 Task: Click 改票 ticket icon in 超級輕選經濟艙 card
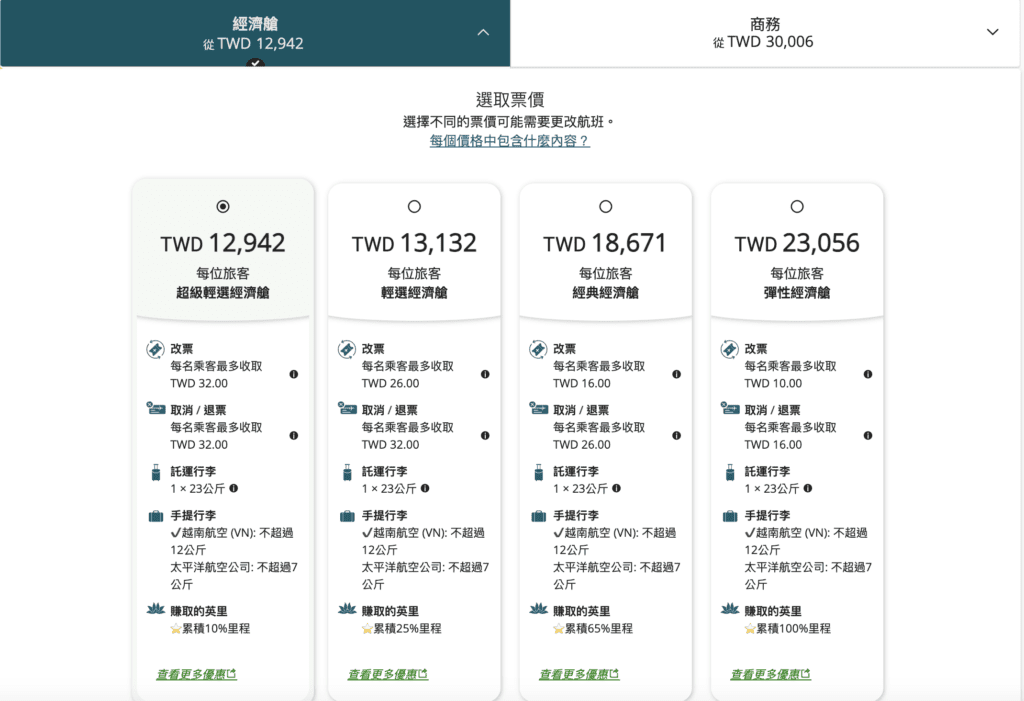pos(155,350)
